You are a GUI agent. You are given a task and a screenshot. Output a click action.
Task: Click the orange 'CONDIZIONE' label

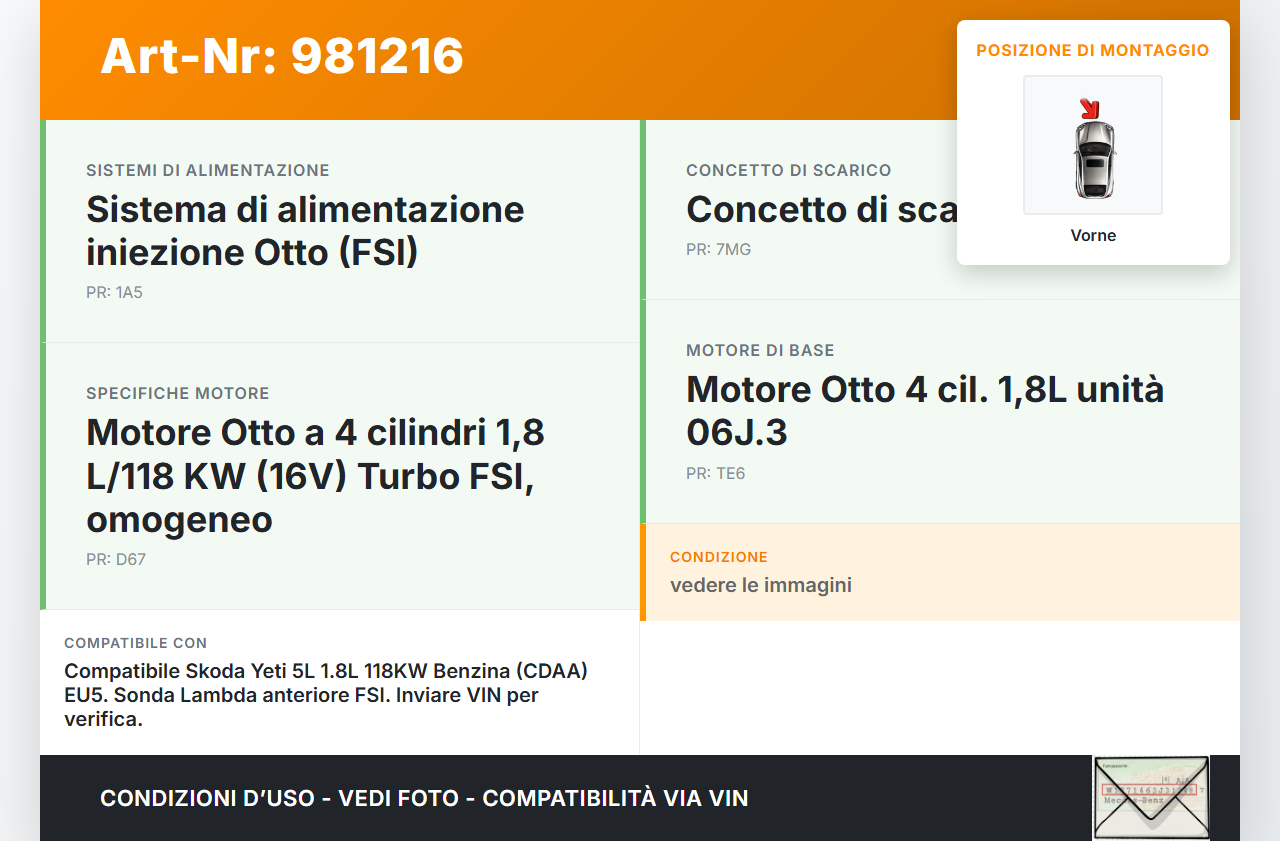(719, 557)
